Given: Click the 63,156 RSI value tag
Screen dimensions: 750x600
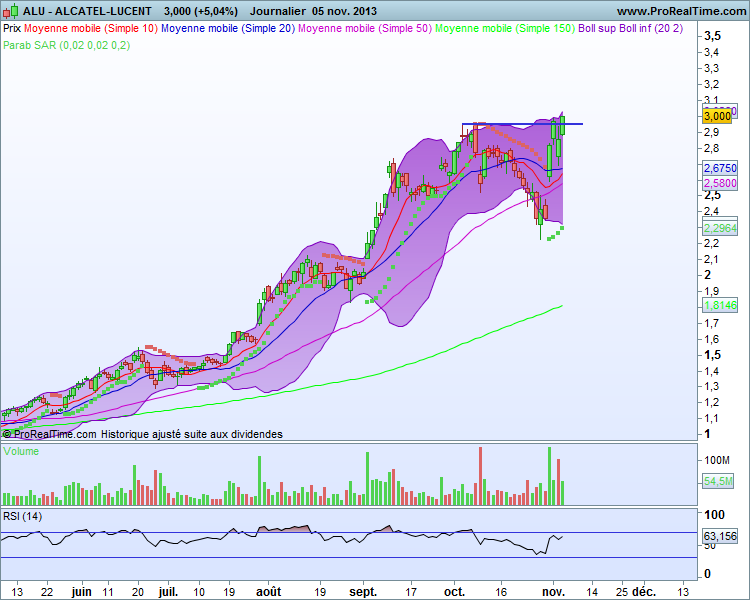Looking at the screenshot, I should 720,536.
